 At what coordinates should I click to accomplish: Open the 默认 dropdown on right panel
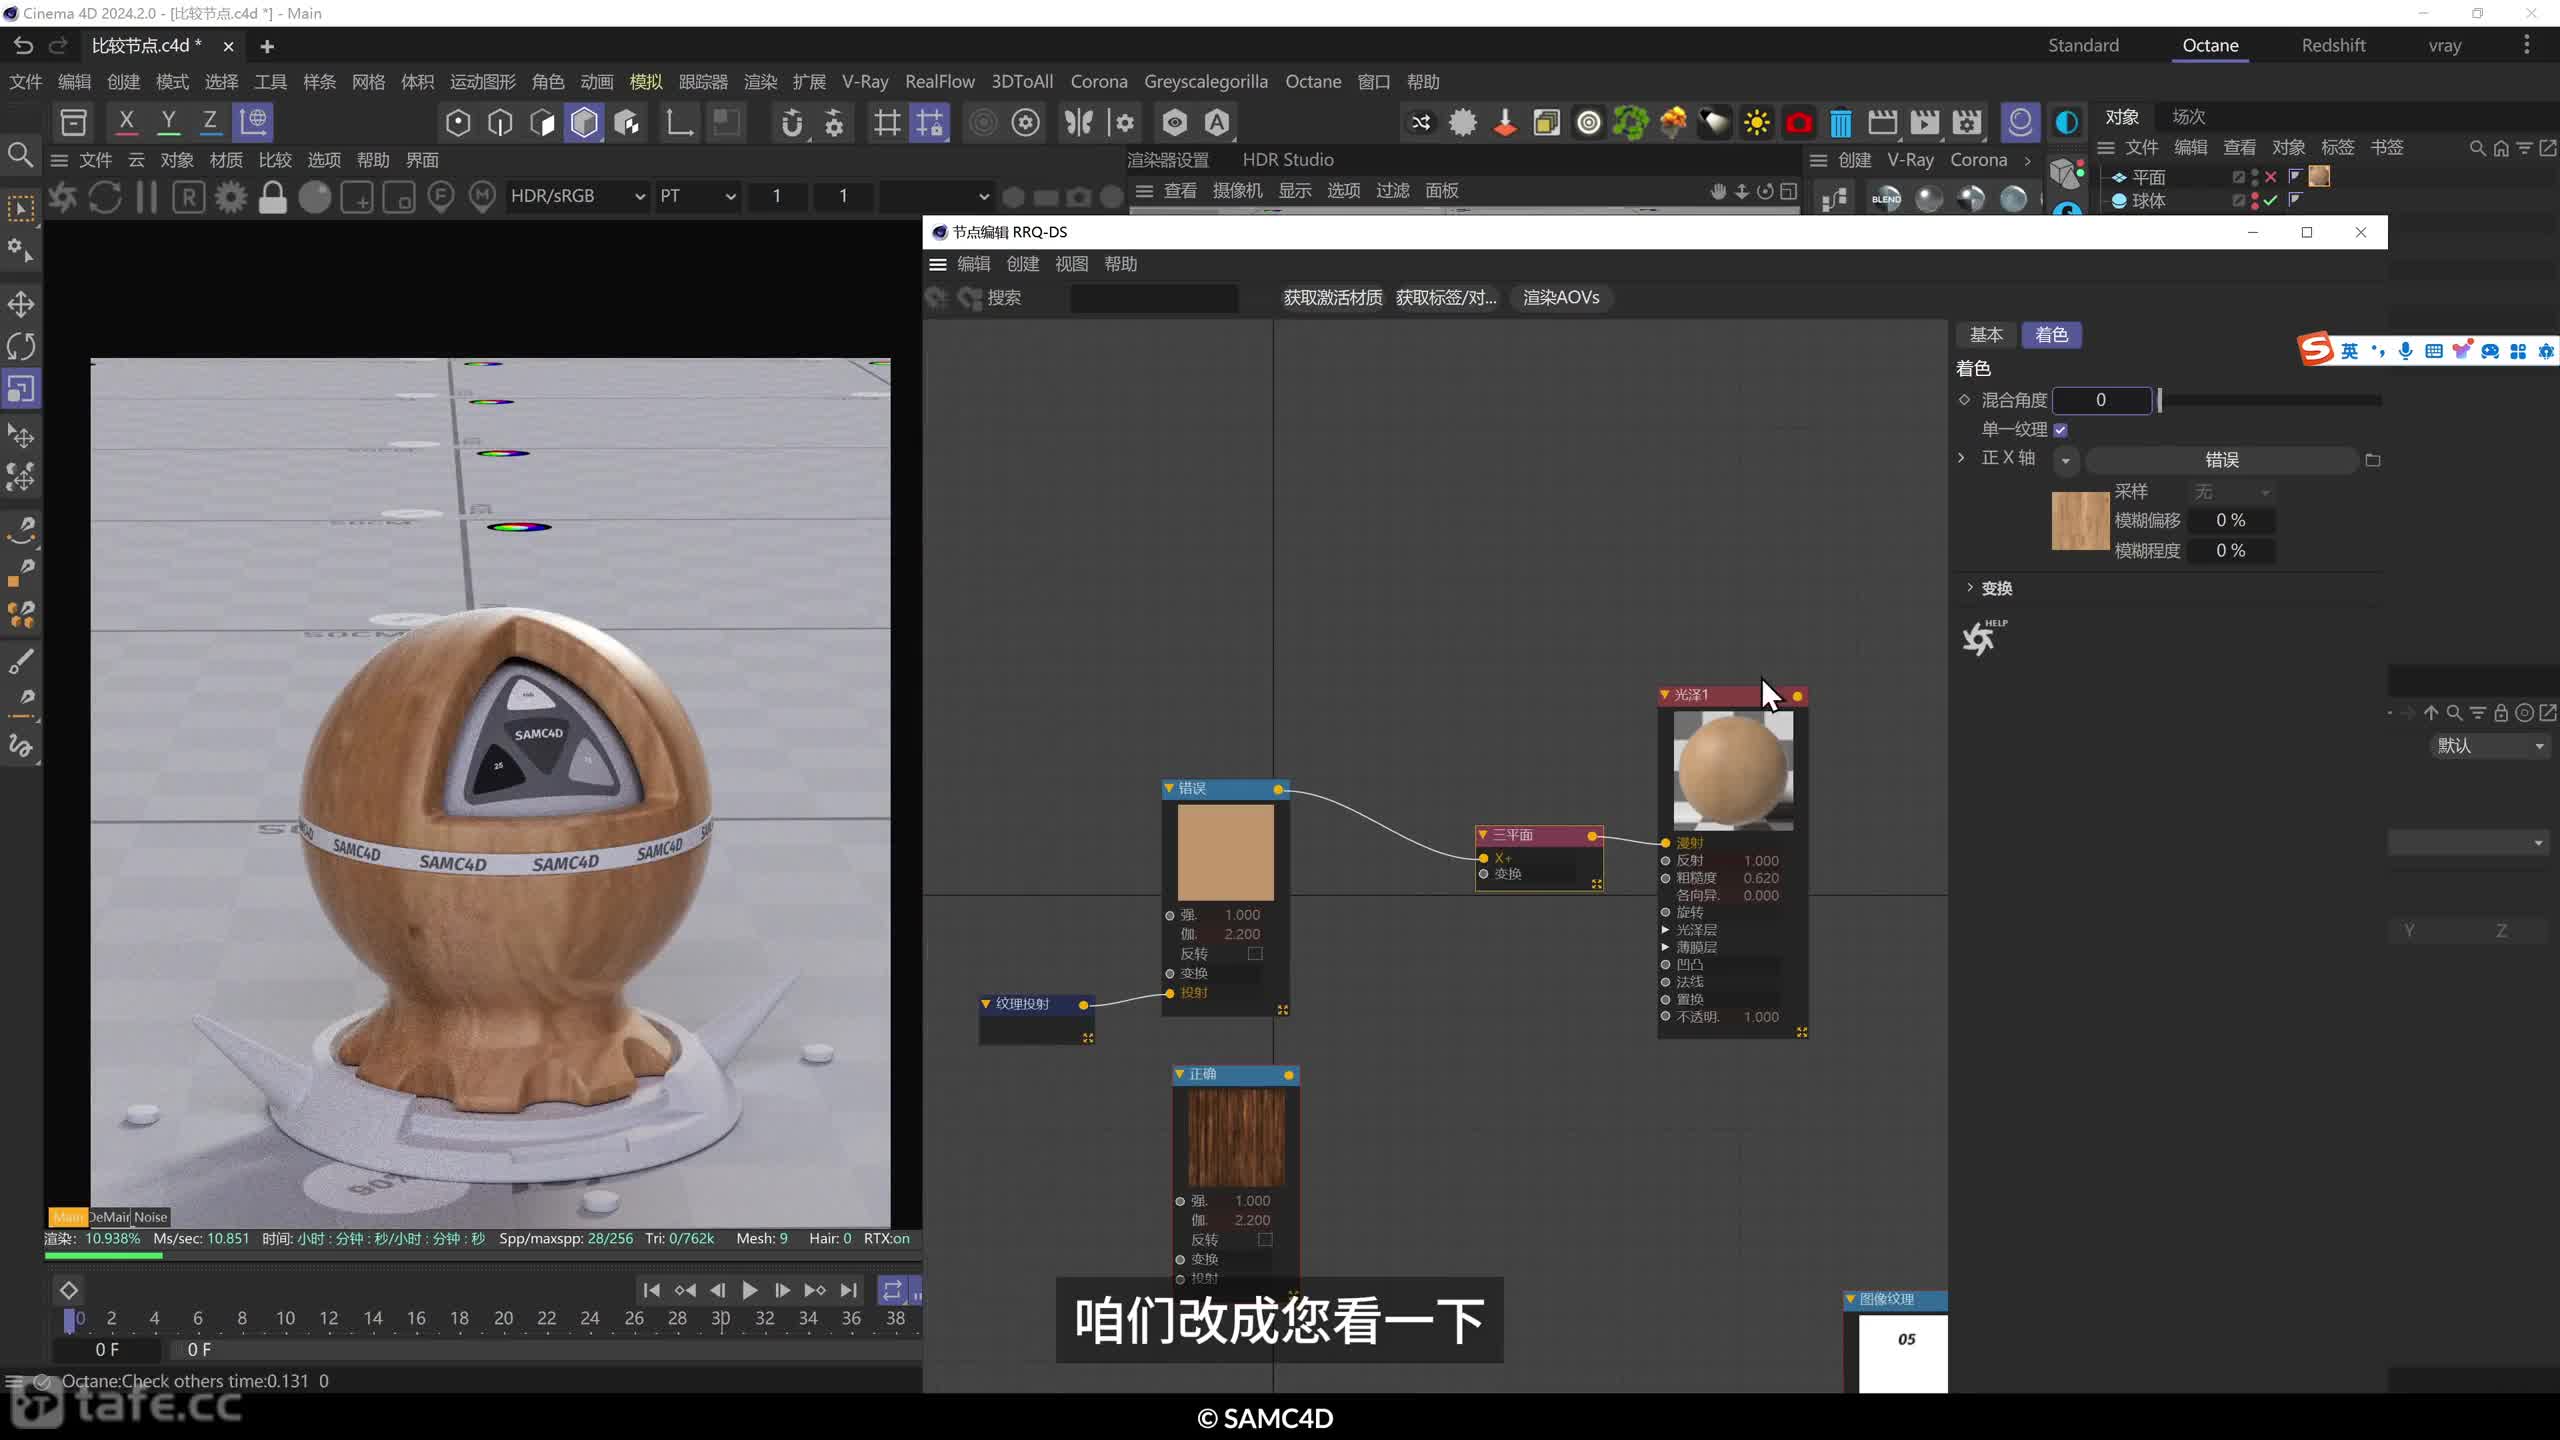tap(2489, 746)
